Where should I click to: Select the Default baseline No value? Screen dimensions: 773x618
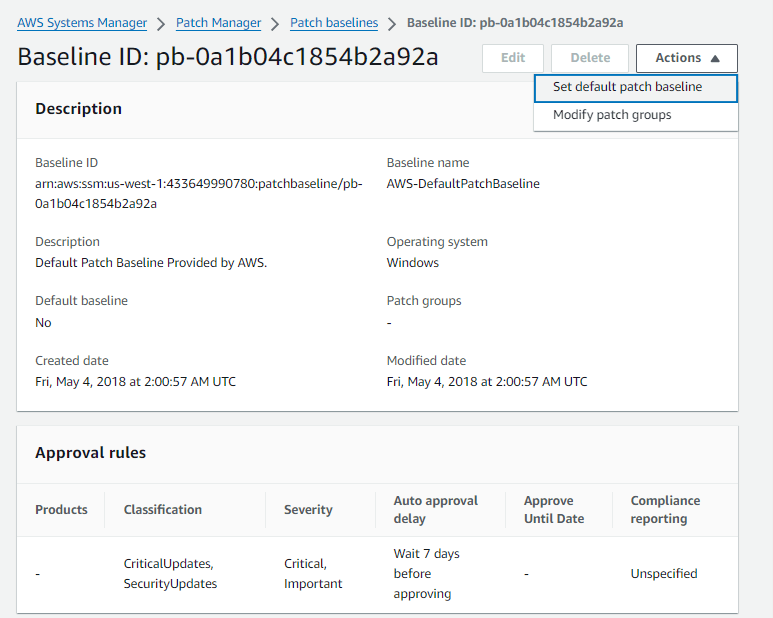pos(43,323)
